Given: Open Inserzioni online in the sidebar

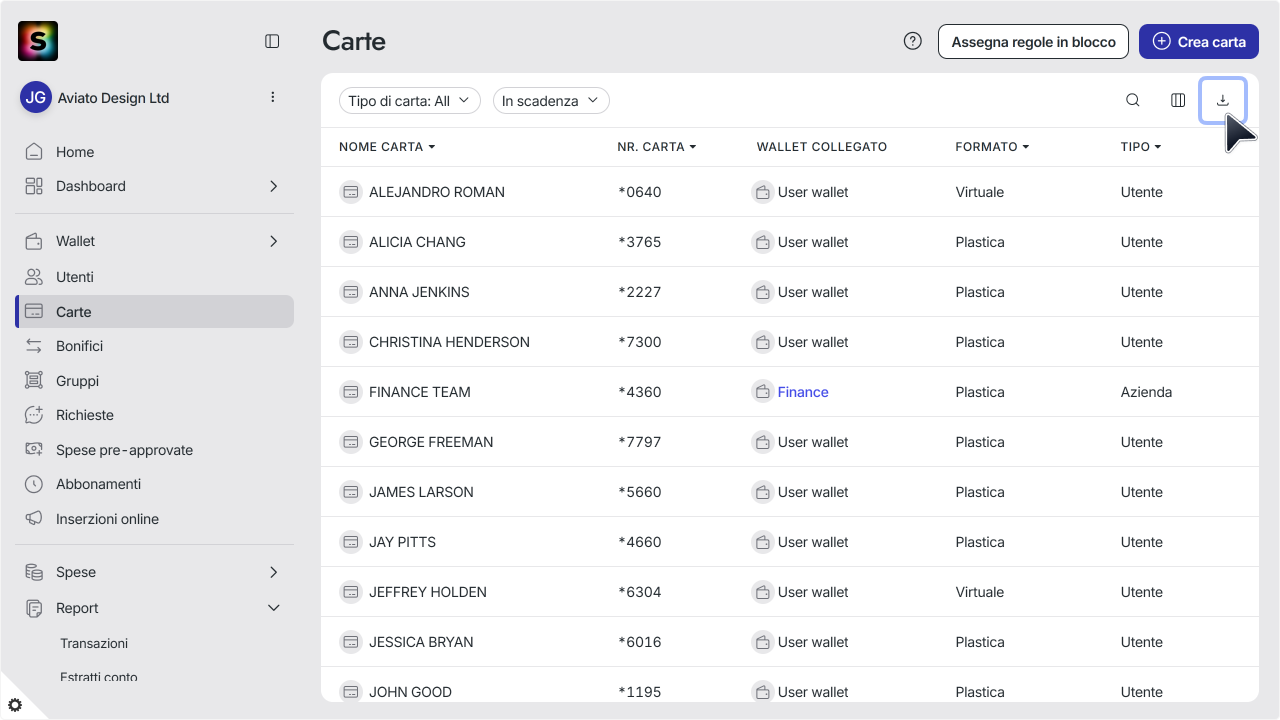Looking at the screenshot, I should (x=154, y=519).
